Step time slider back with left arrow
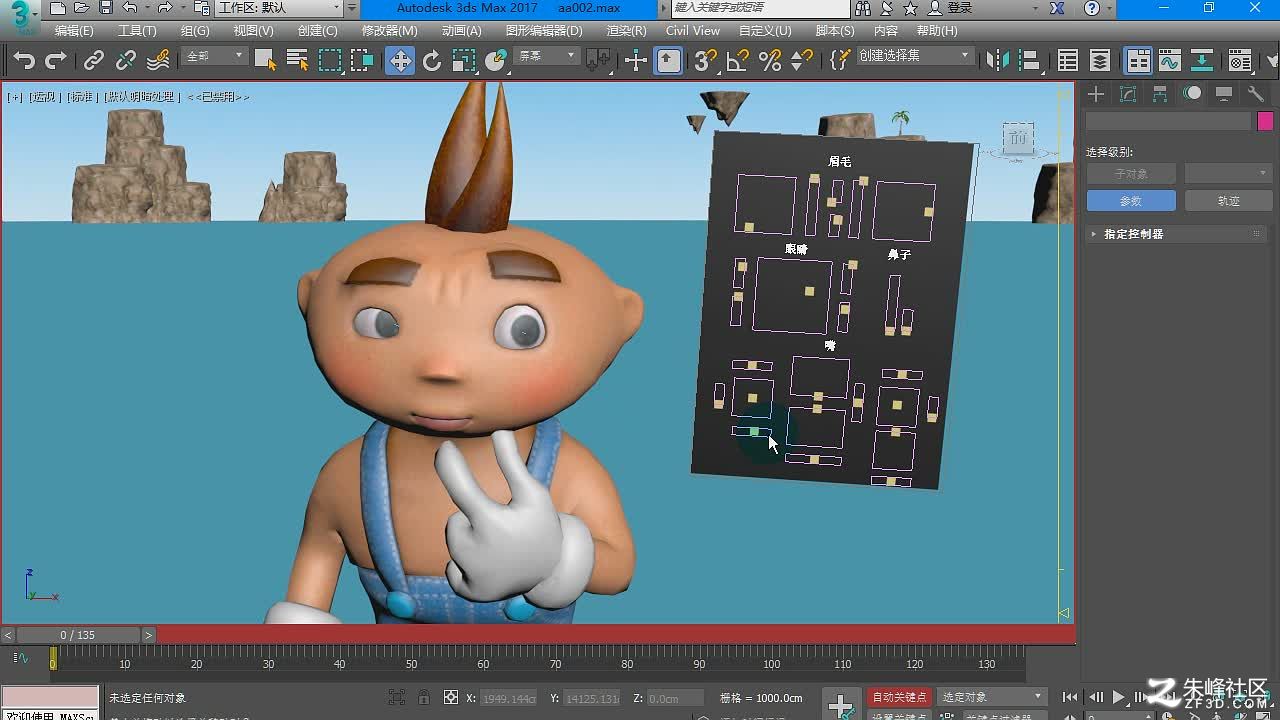The width and height of the screenshot is (1280, 720). click(8, 635)
